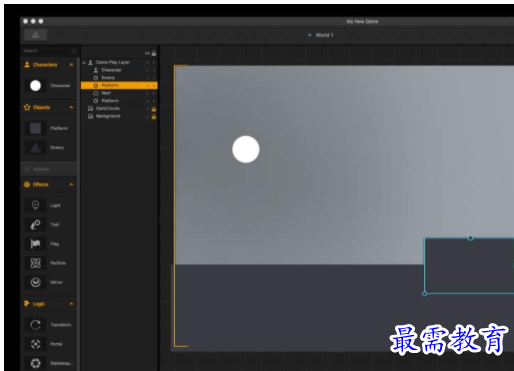This screenshot has width=514, height=371.
Task: Select the Game Play Layer row
Action: (x=119, y=62)
